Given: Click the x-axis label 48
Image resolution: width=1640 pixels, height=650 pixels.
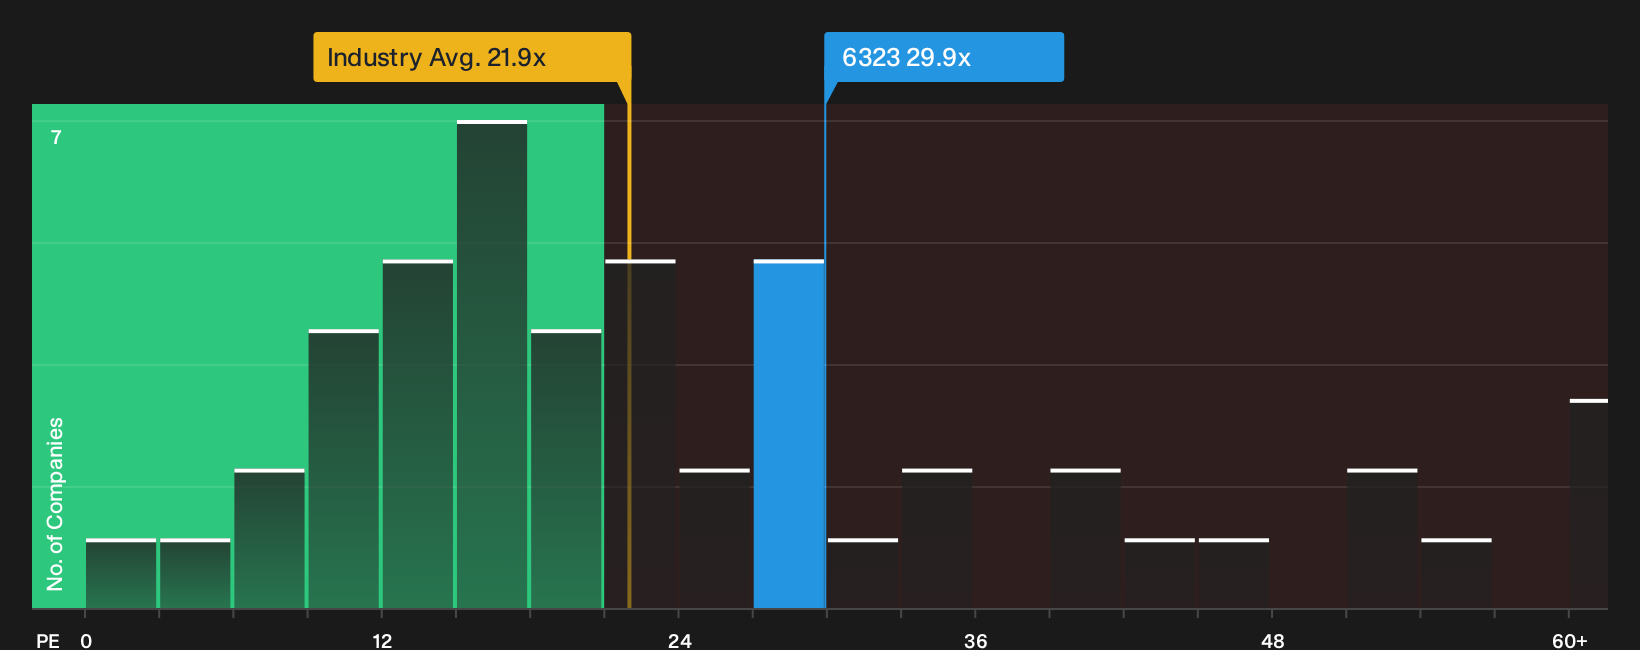Looking at the screenshot, I should [1272, 640].
